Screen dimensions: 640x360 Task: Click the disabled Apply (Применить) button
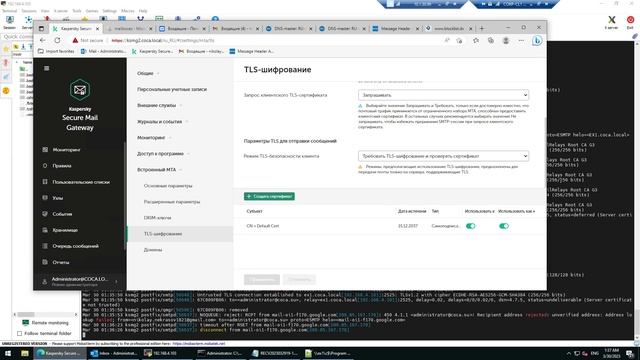pos(262,280)
